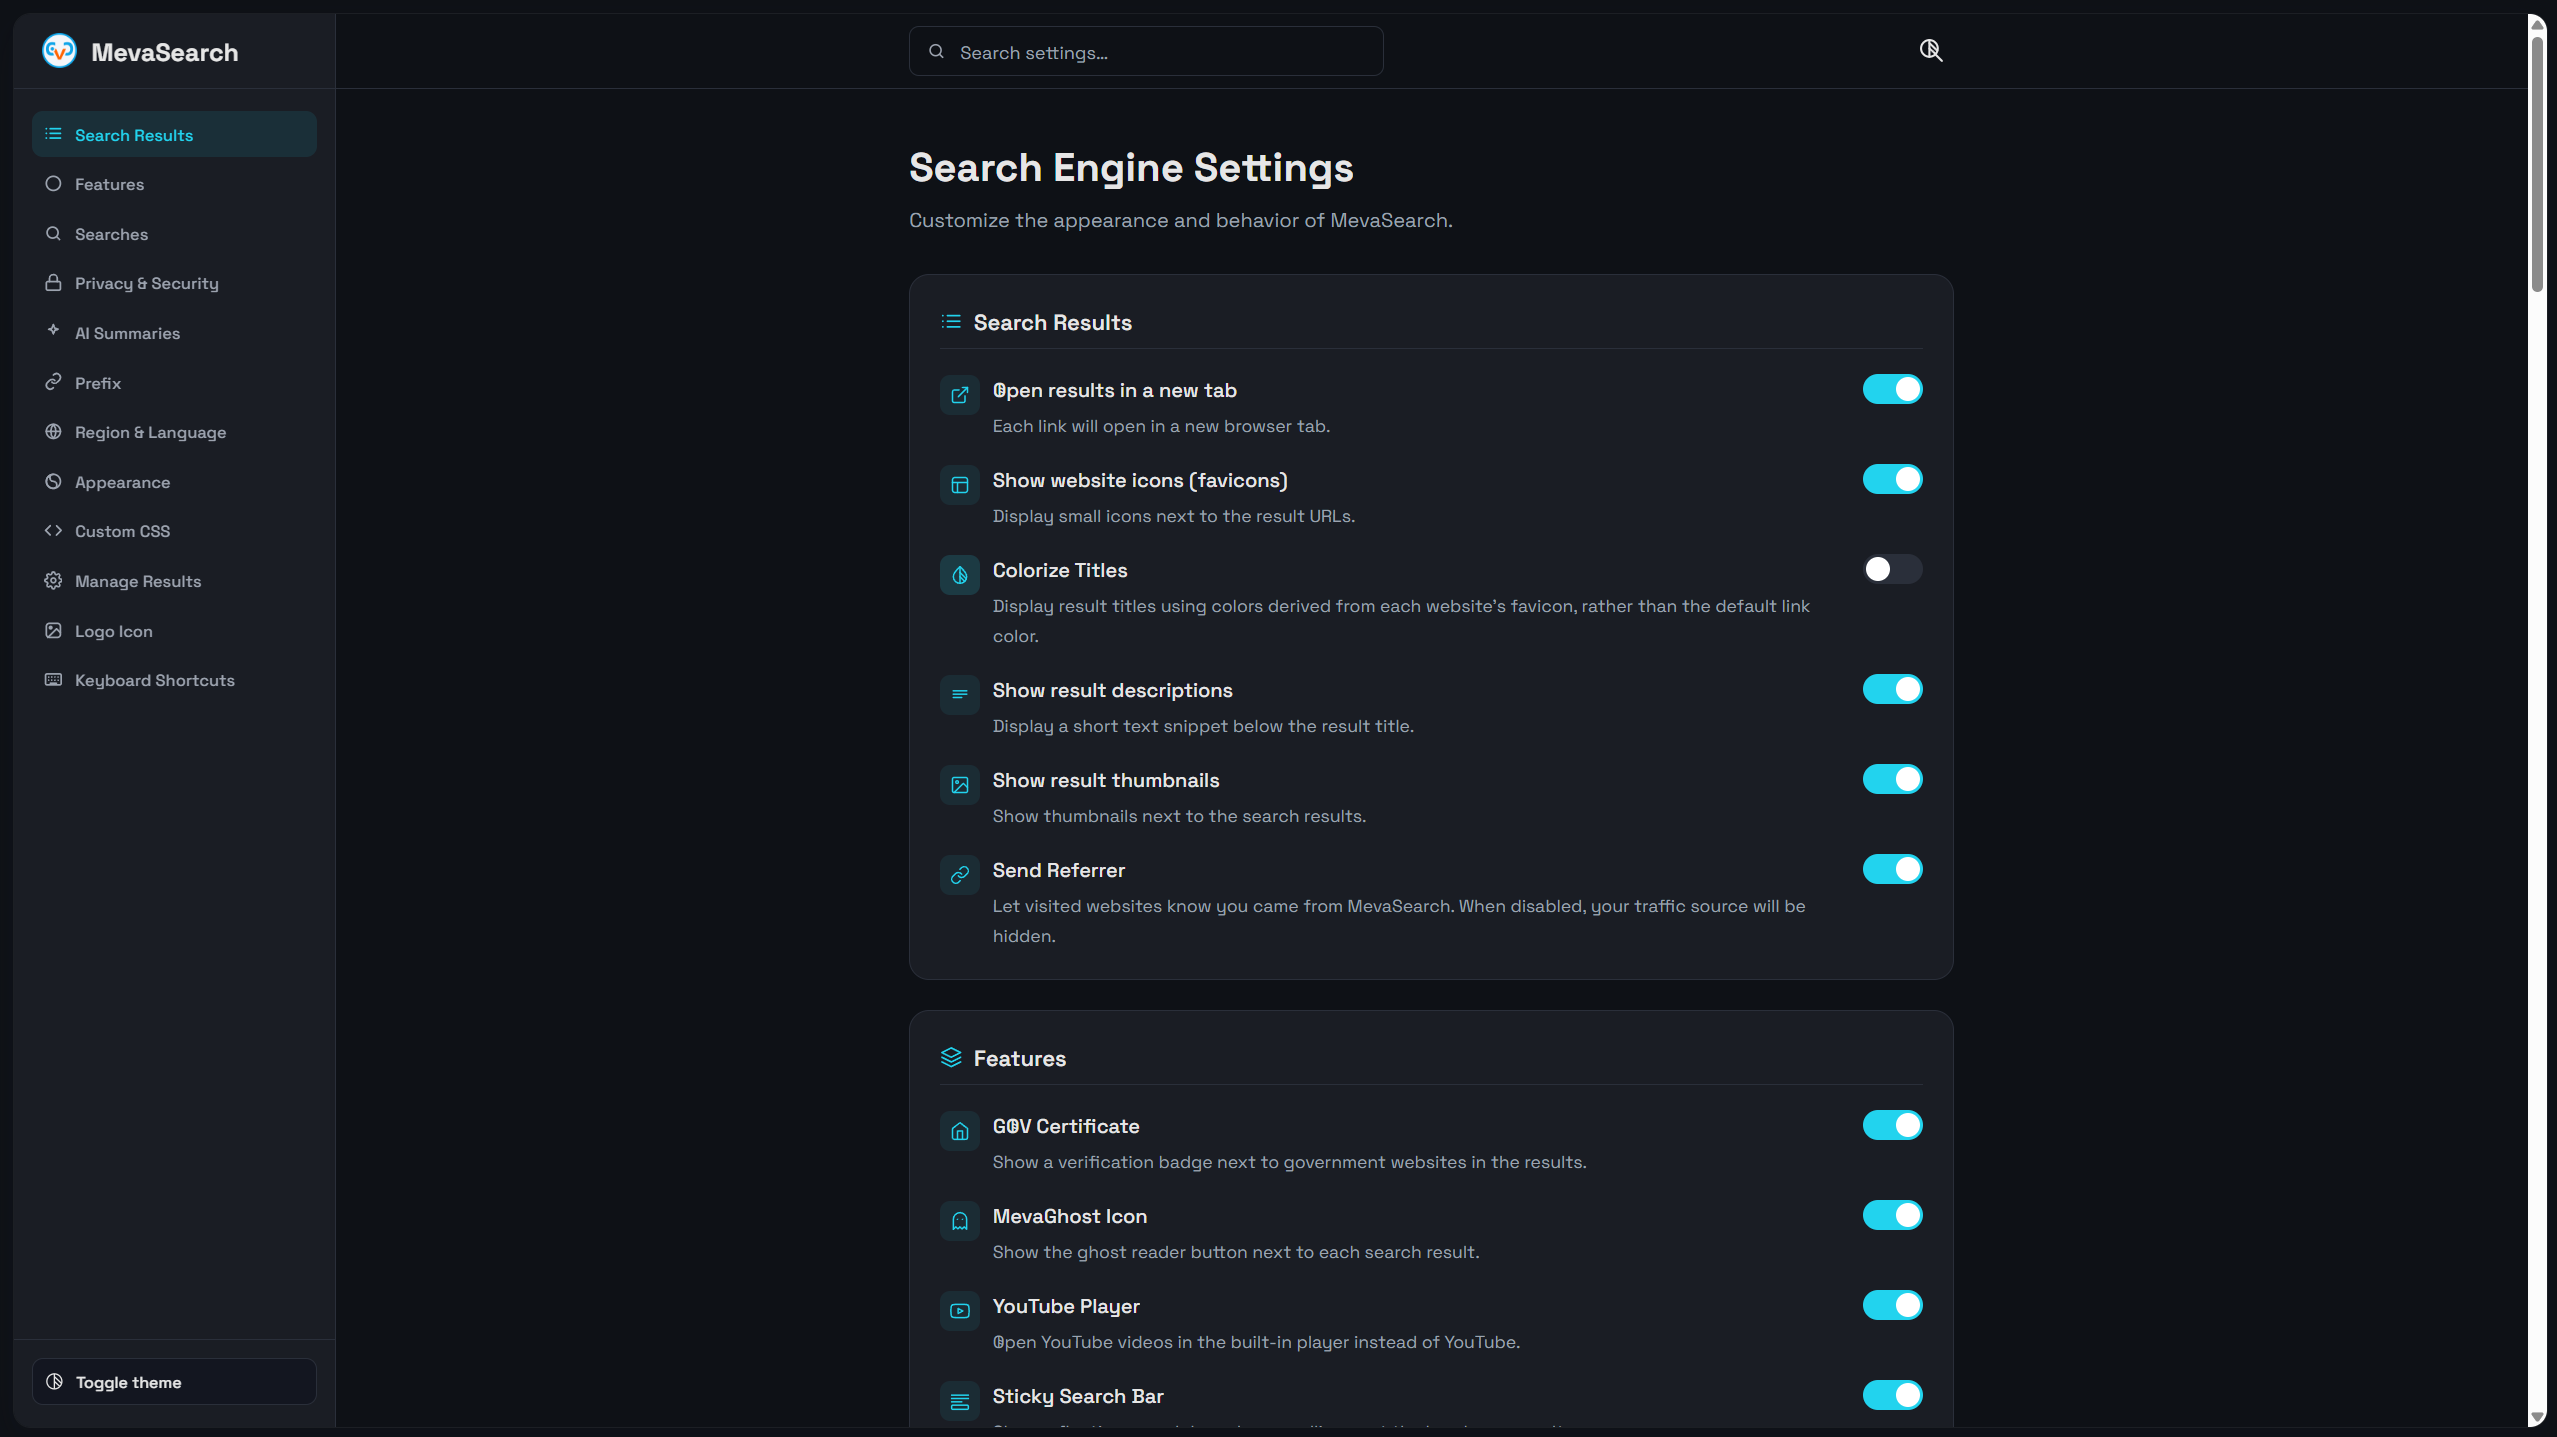Click the MevaSearch logo icon
Viewport: 2557px width, 1437px height.
point(59,51)
